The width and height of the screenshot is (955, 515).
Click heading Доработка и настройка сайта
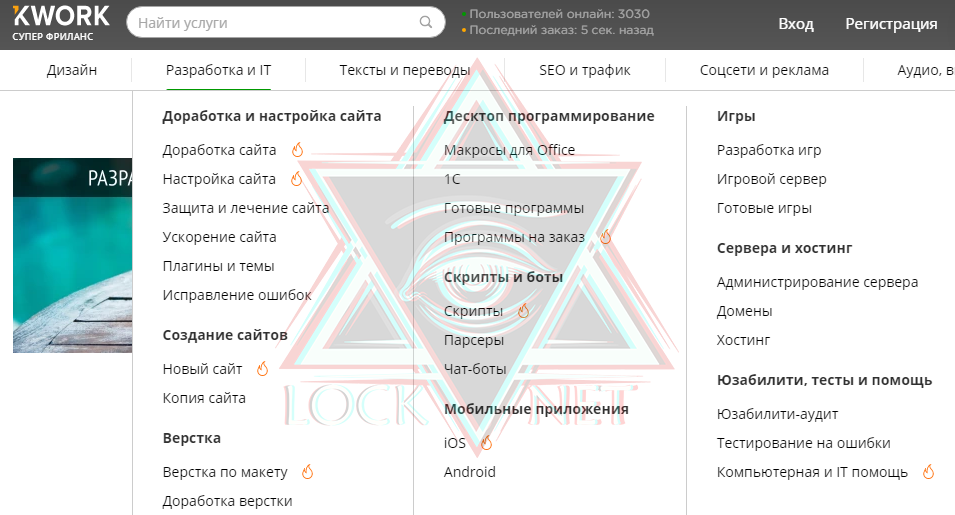[x=272, y=116]
